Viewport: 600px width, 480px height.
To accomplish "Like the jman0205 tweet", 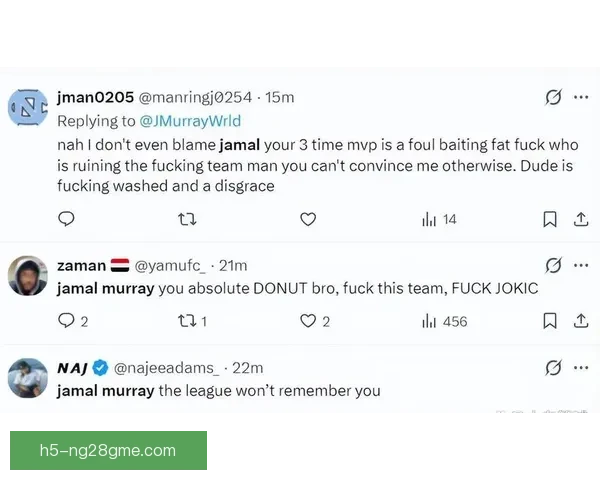I will click(308, 219).
